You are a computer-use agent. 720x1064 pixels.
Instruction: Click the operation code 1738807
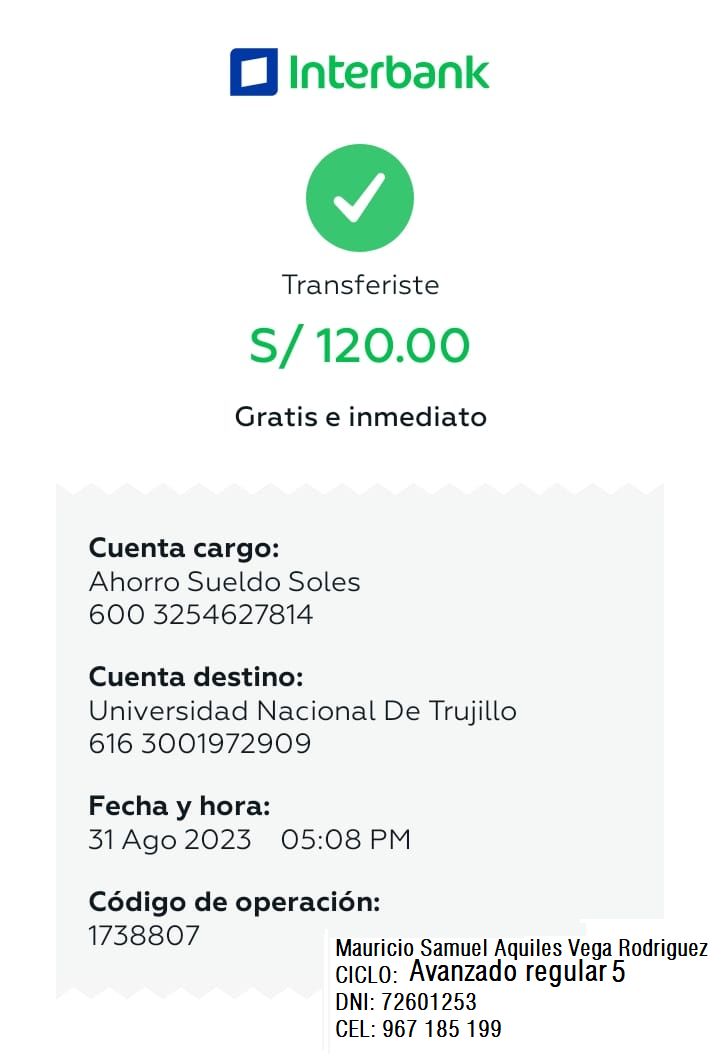click(x=144, y=936)
